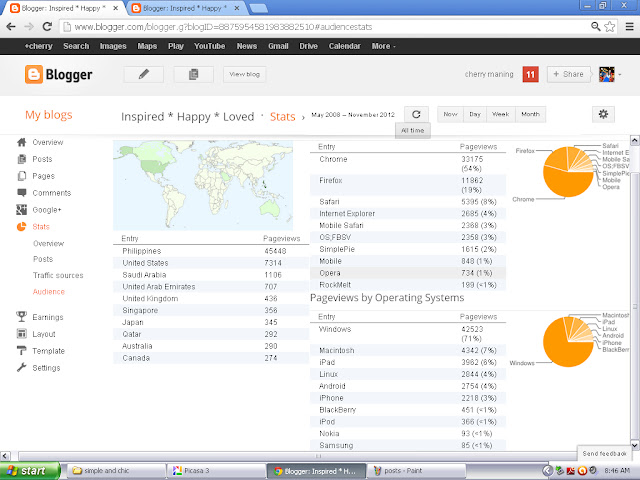This screenshot has width=640, height=480.
Task: Open Drive from the Google bar
Action: pyautogui.click(x=309, y=46)
